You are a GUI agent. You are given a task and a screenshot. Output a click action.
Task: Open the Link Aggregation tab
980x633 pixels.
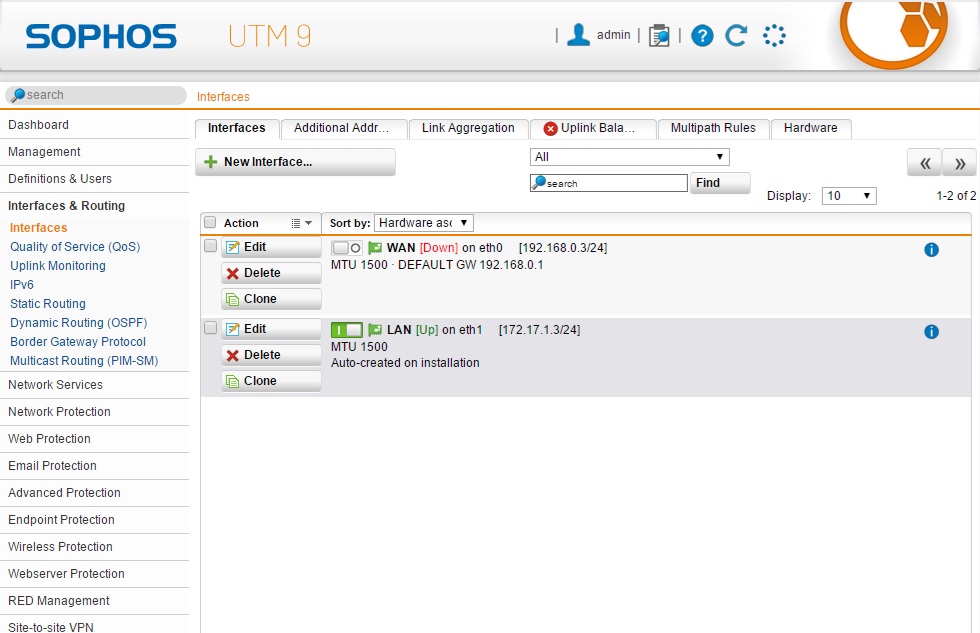[468, 128]
